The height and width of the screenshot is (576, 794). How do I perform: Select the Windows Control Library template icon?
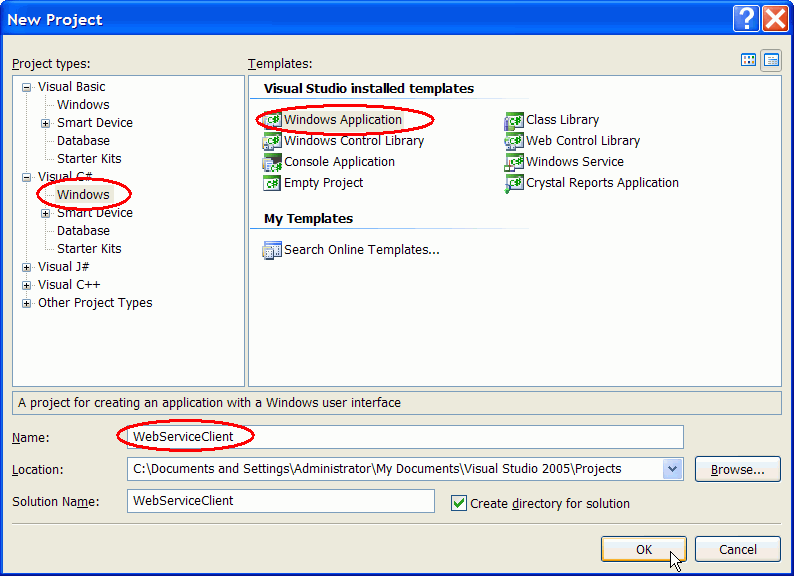(x=272, y=141)
